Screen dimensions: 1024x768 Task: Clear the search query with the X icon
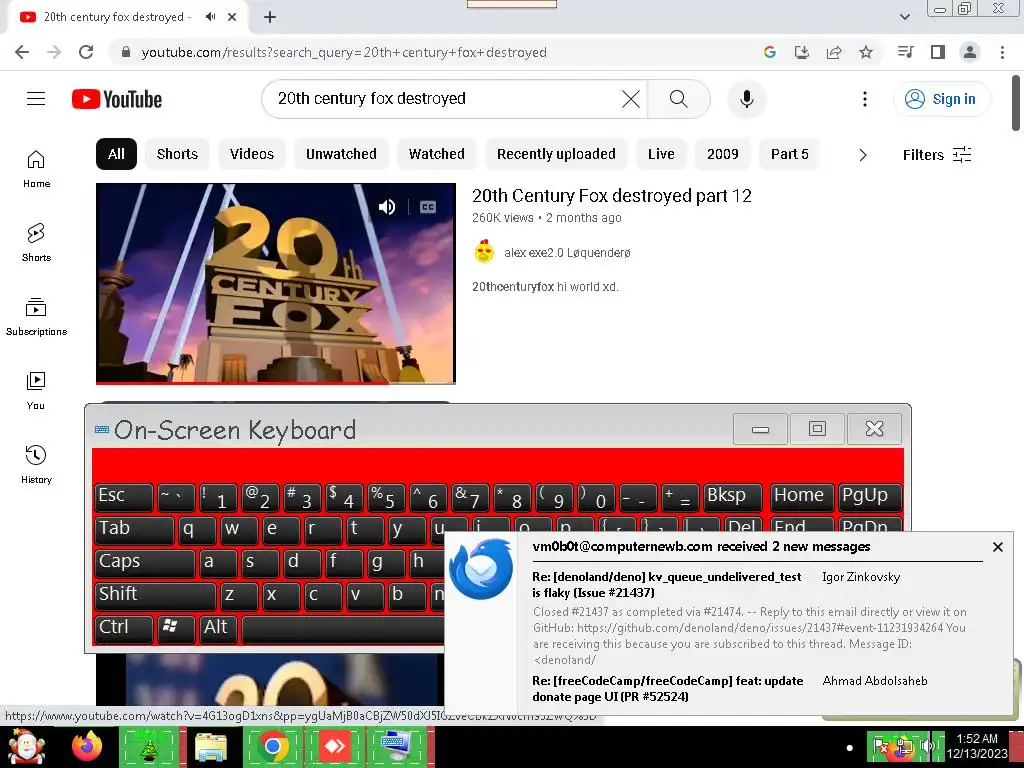631,99
